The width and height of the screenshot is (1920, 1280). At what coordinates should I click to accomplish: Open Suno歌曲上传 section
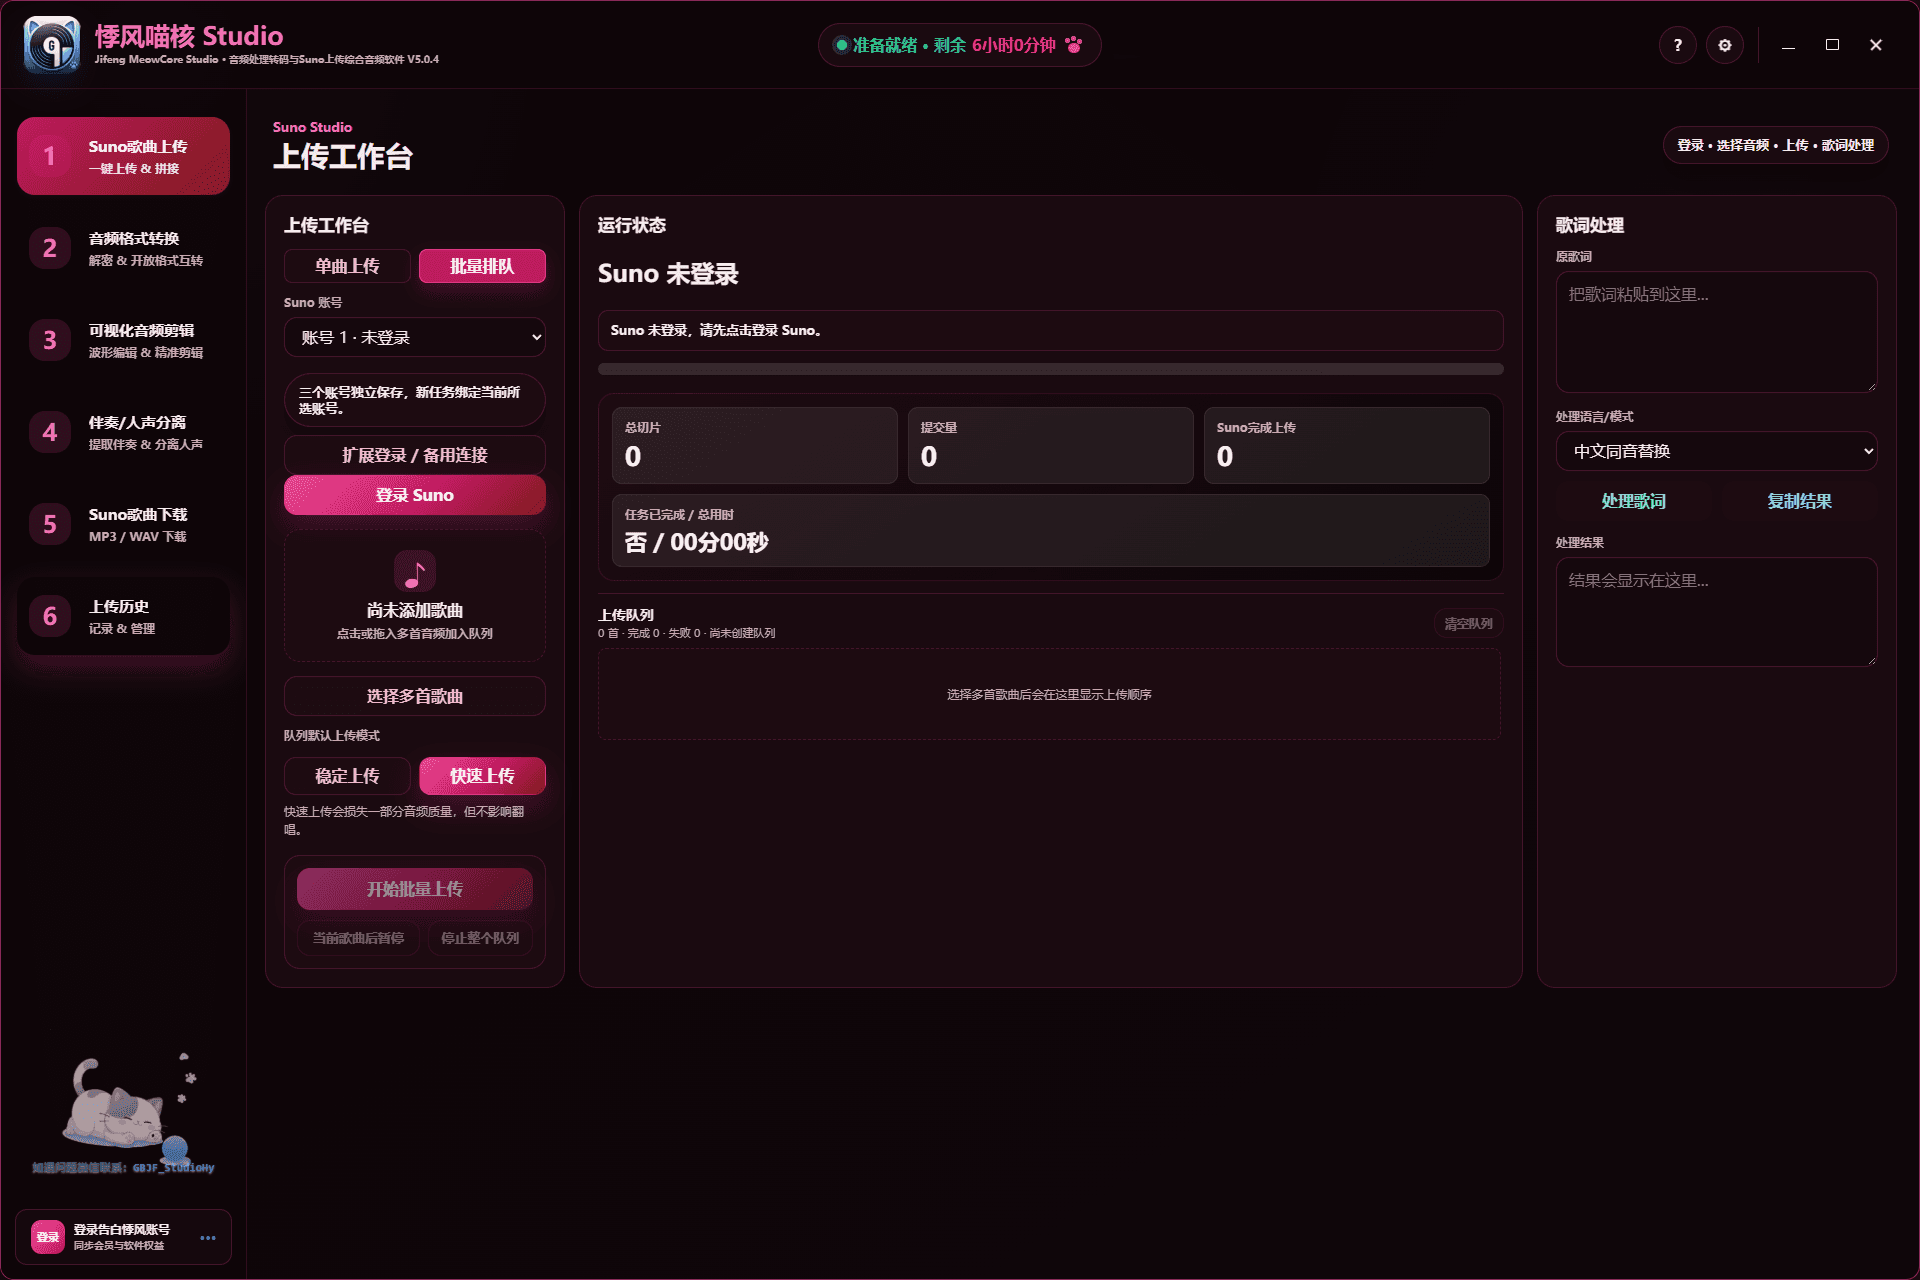click(x=123, y=156)
